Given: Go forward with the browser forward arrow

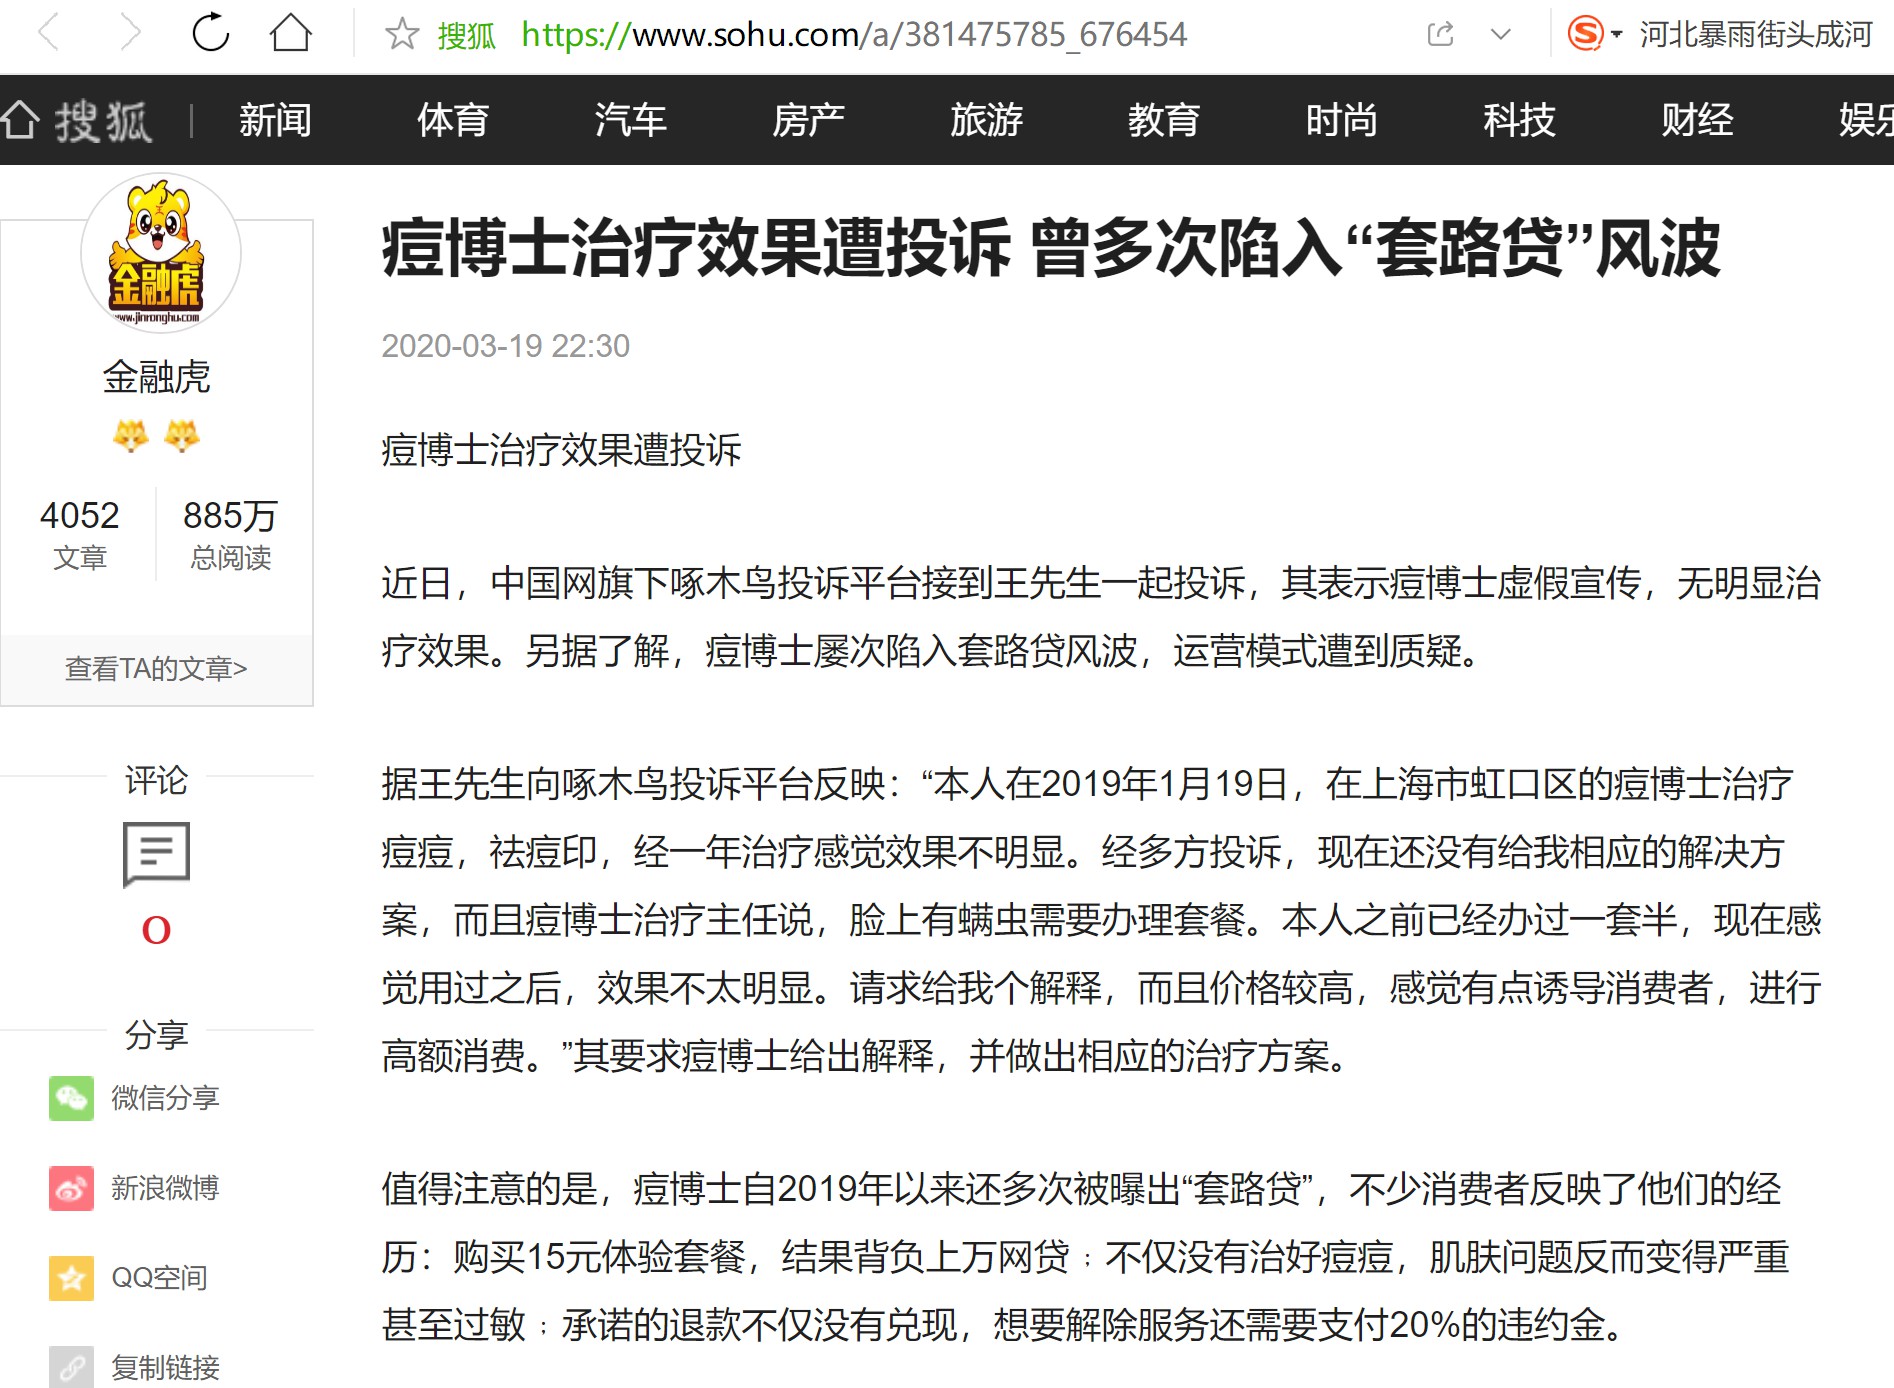Looking at the screenshot, I should (x=130, y=33).
